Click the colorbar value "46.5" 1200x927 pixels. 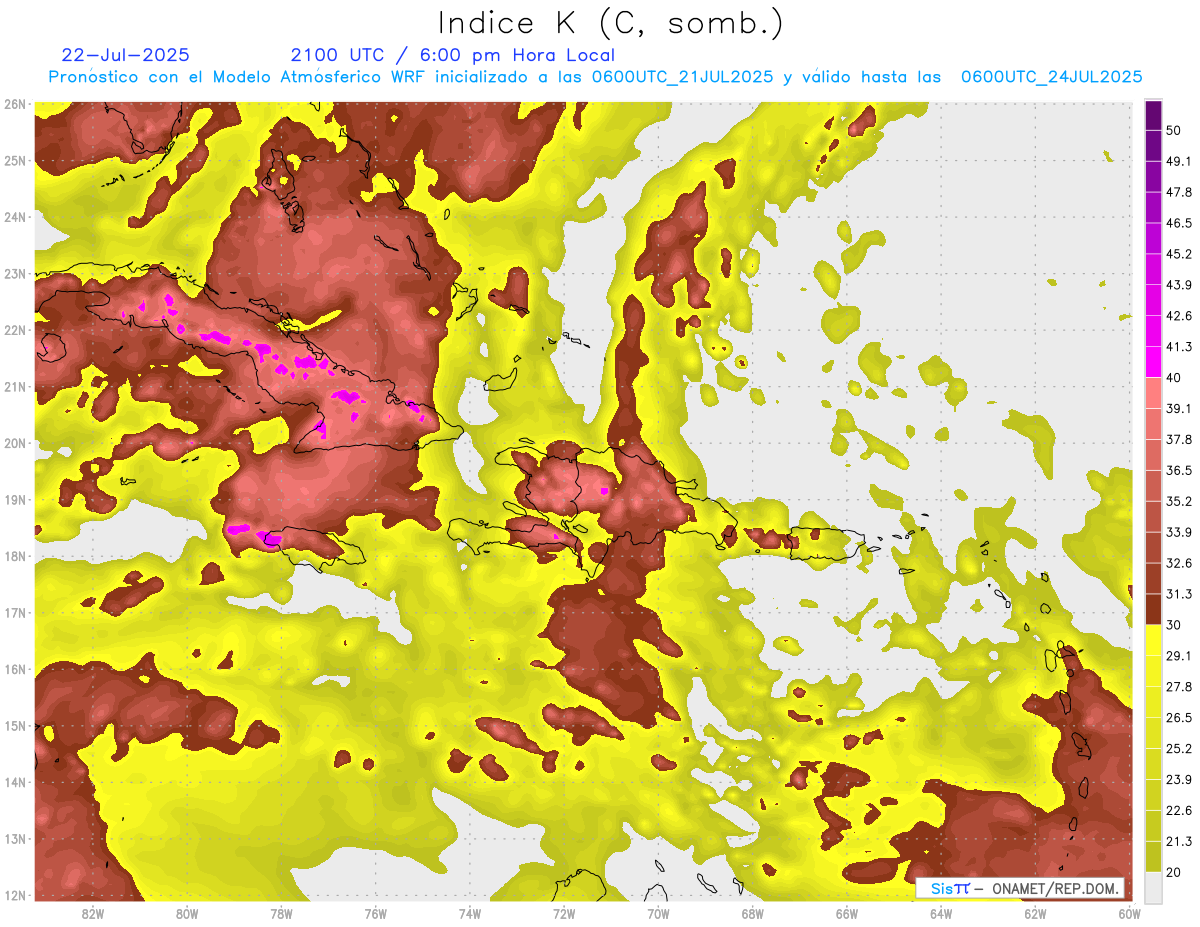pyautogui.click(x=1178, y=223)
